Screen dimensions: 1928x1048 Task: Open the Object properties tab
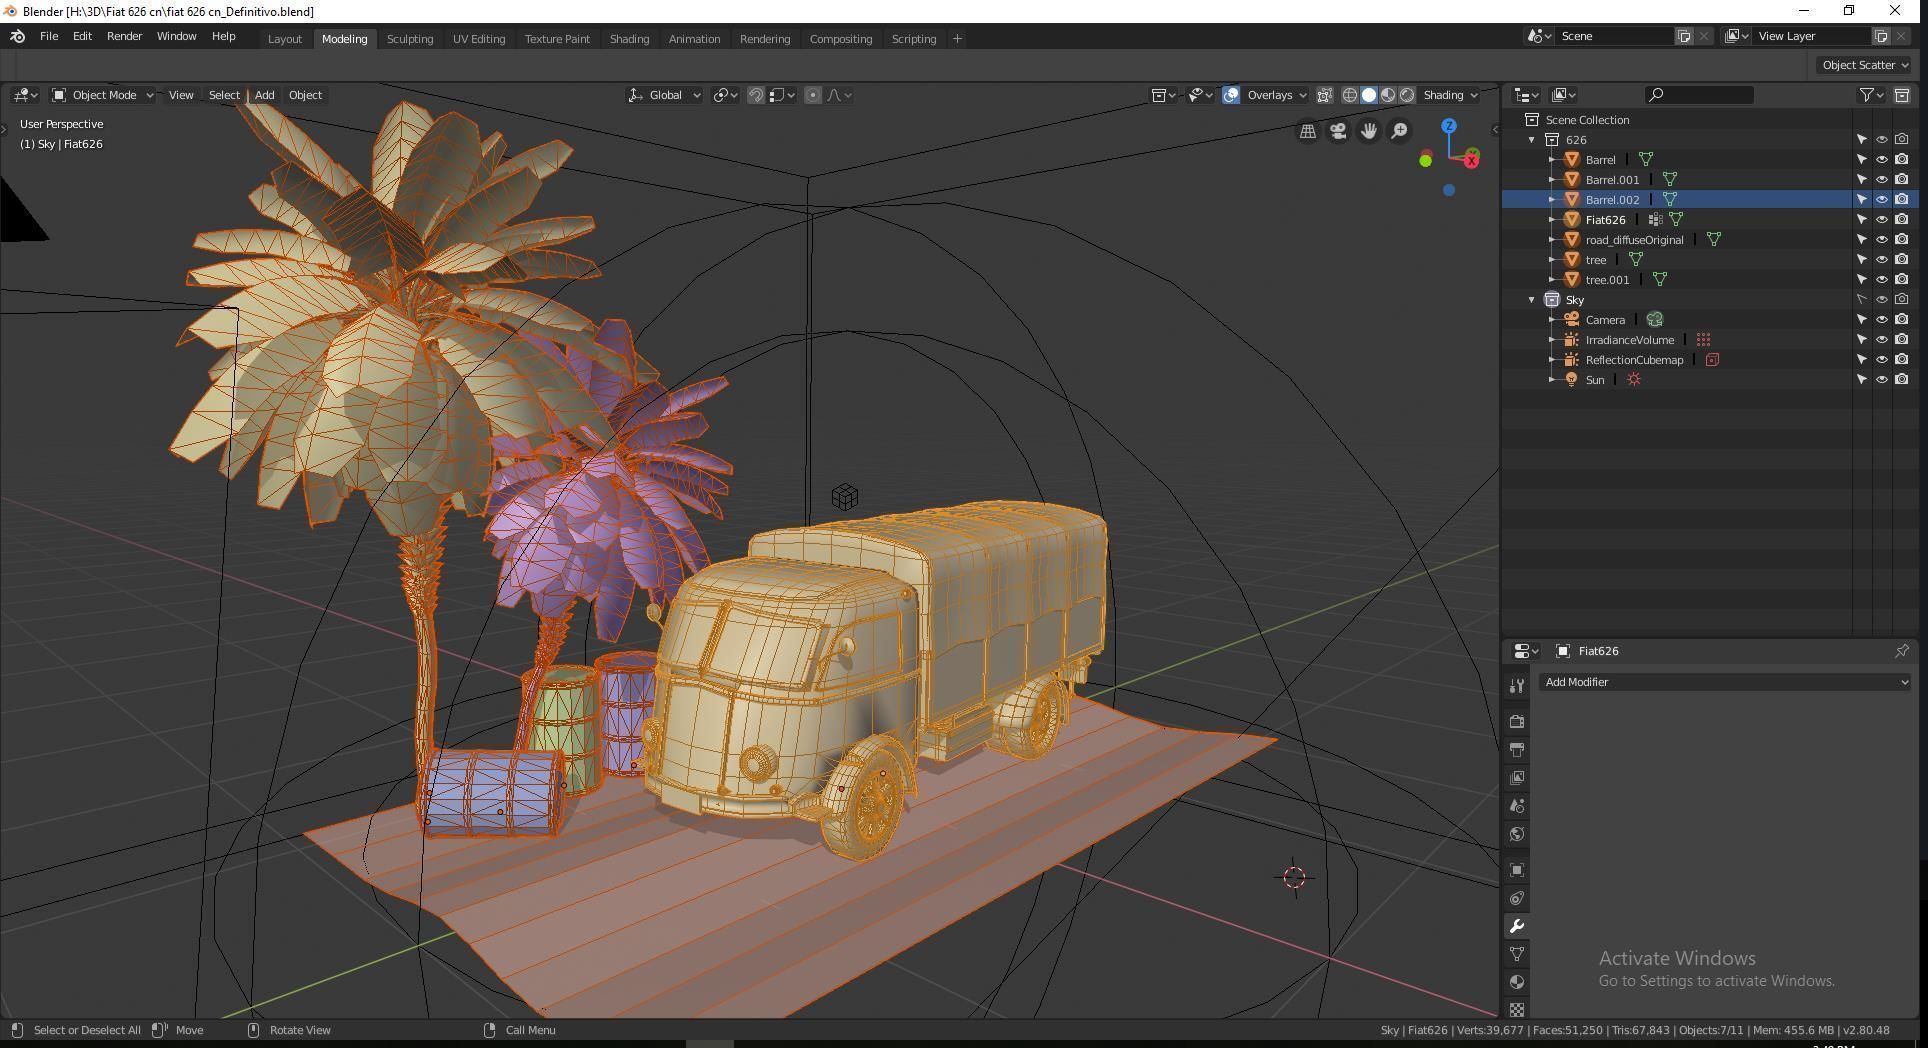pos(1517,870)
